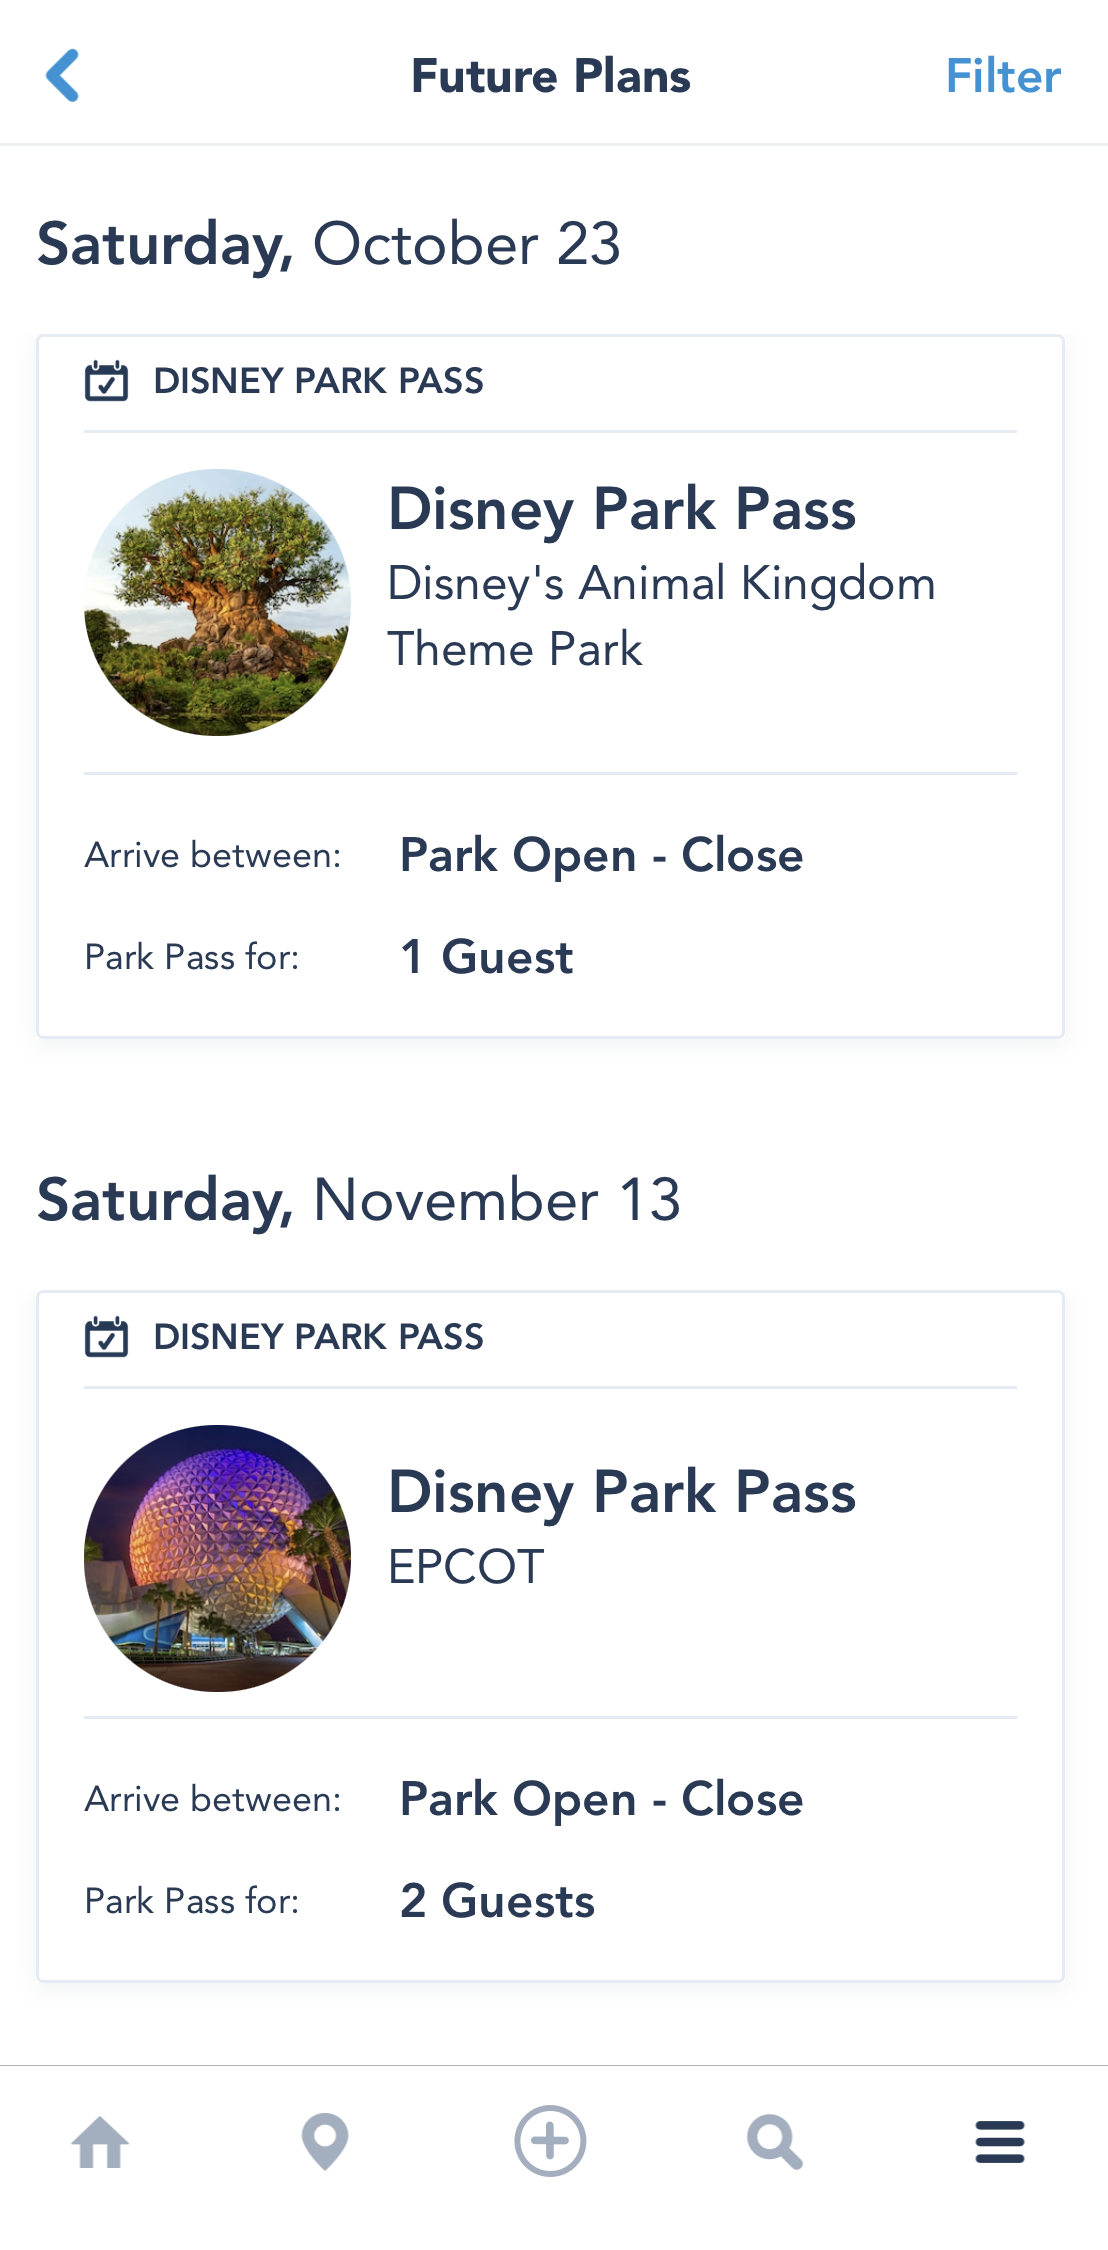Select the EPCOT Spaceship Earth thumbnail
This screenshot has width=1108, height=2250.
pos(218,1558)
